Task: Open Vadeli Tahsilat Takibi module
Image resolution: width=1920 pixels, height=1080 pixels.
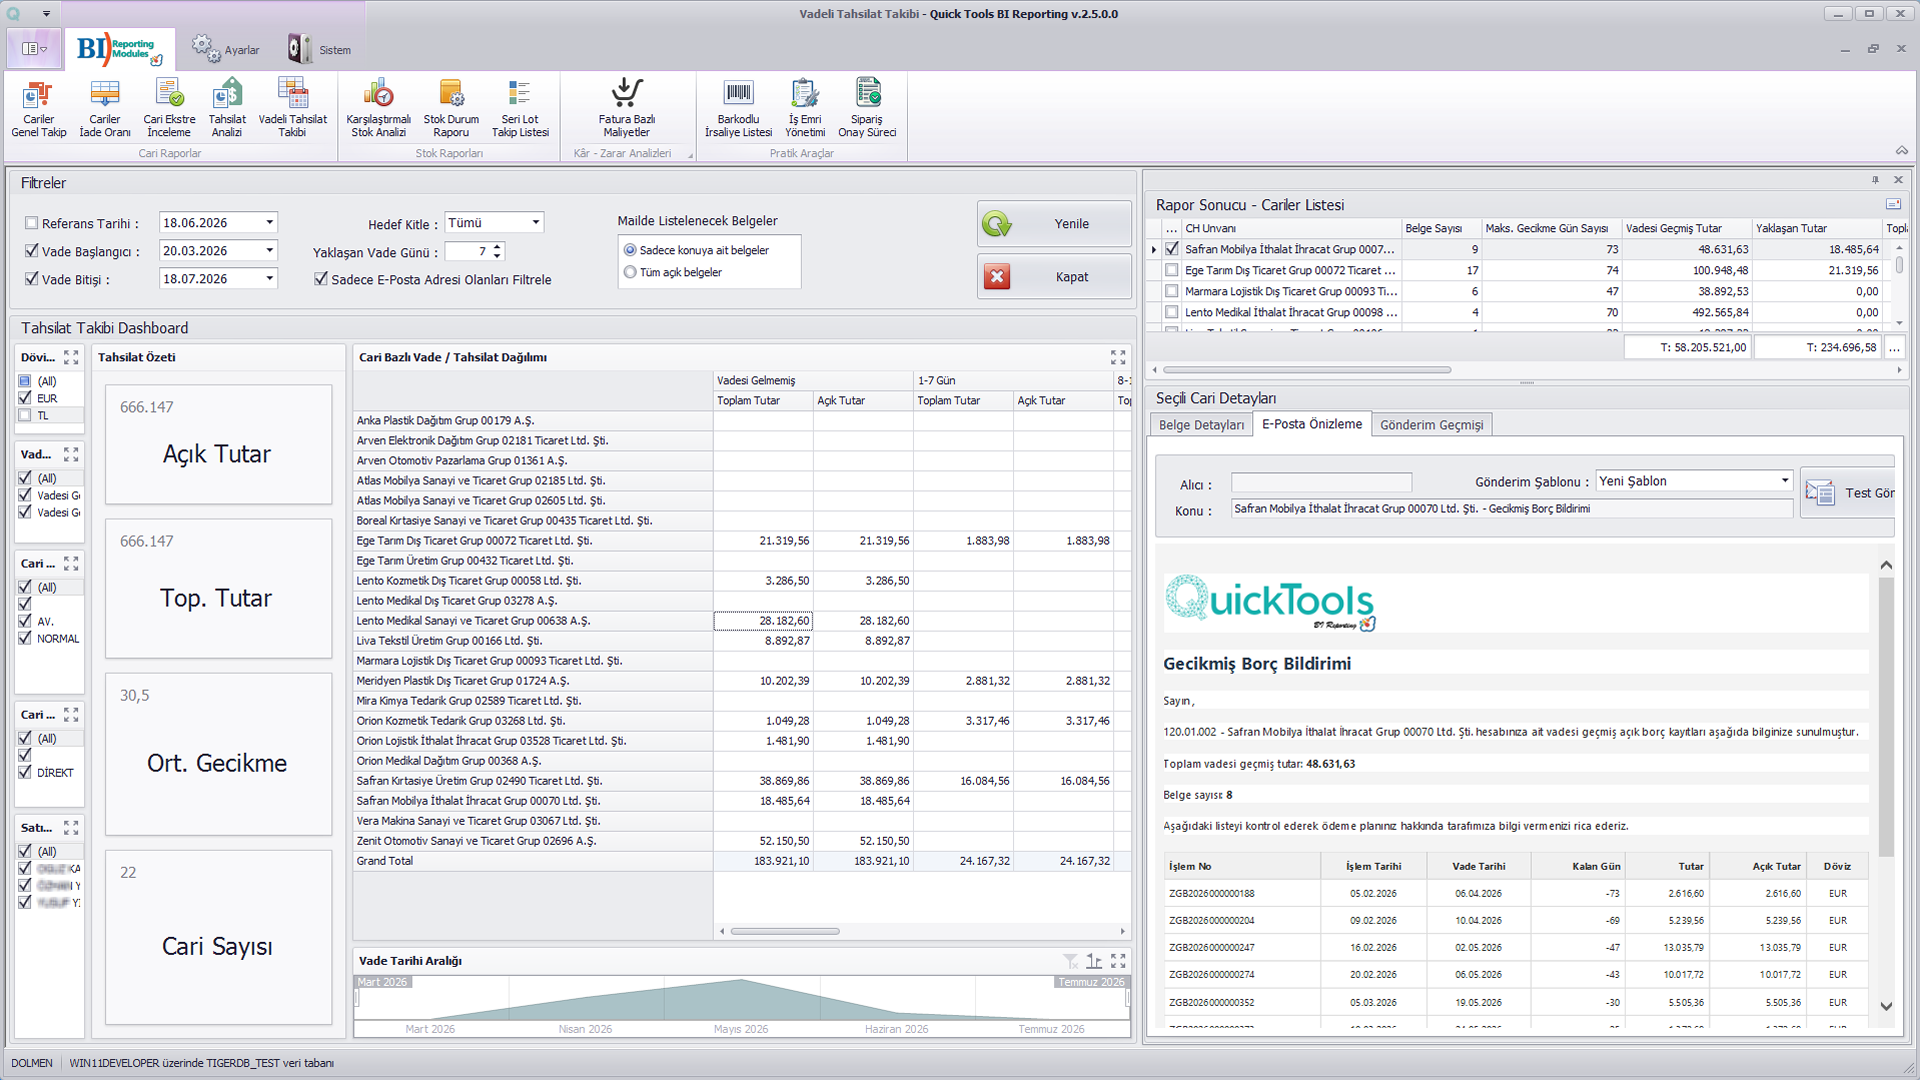Action: coord(293,108)
